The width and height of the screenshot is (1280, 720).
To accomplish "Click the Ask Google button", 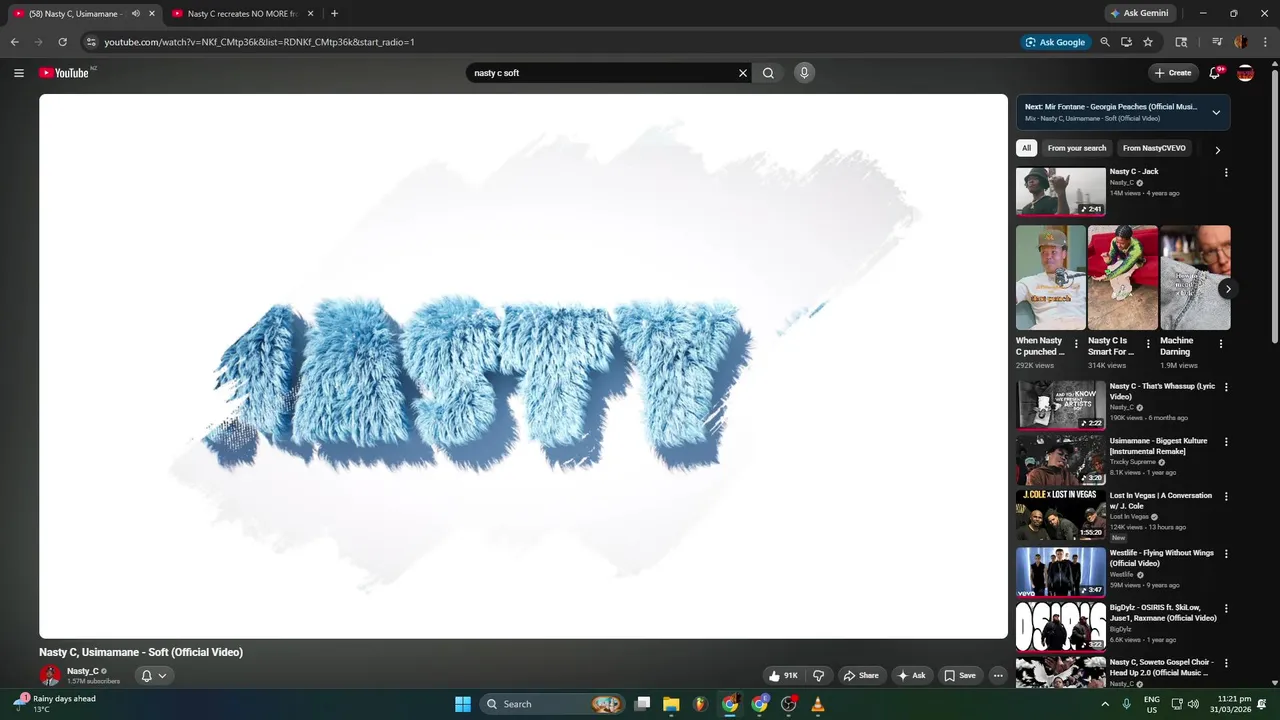I will (1055, 42).
